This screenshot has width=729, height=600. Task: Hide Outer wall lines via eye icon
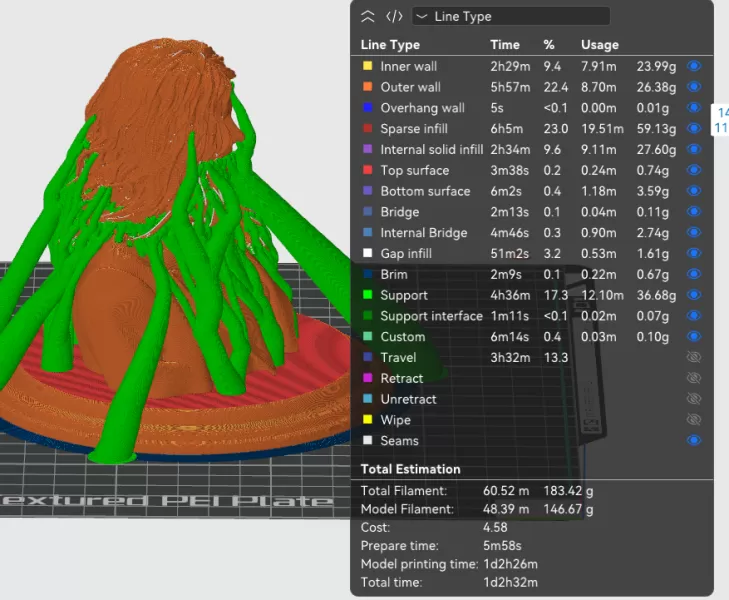tap(694, 87)
